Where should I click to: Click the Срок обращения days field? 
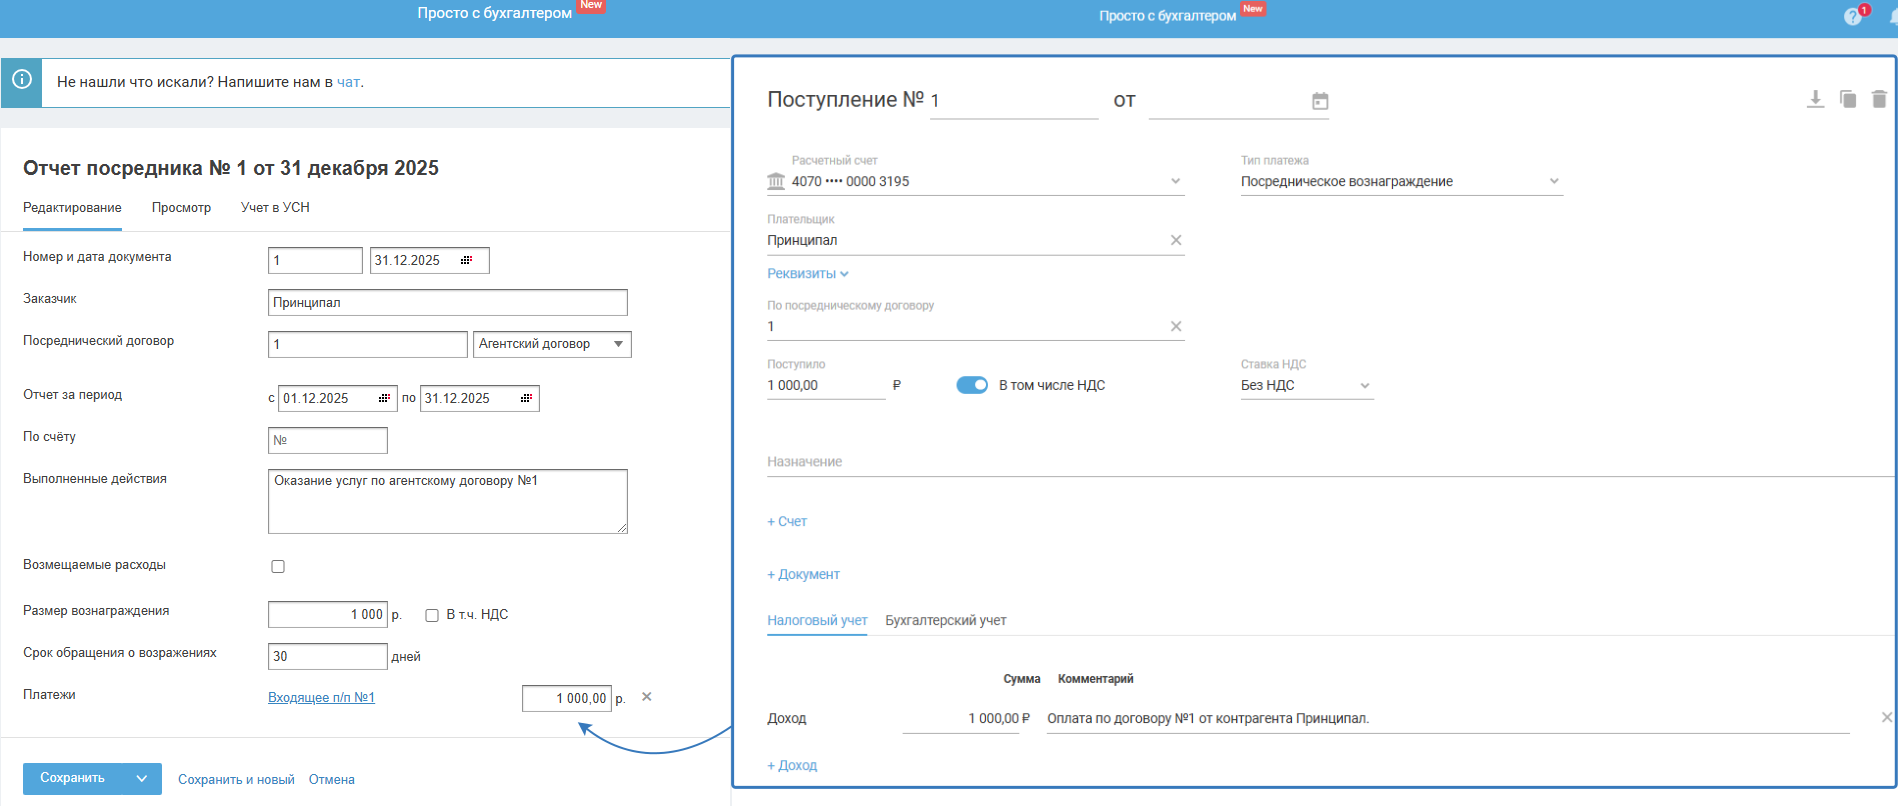(328, 656)
